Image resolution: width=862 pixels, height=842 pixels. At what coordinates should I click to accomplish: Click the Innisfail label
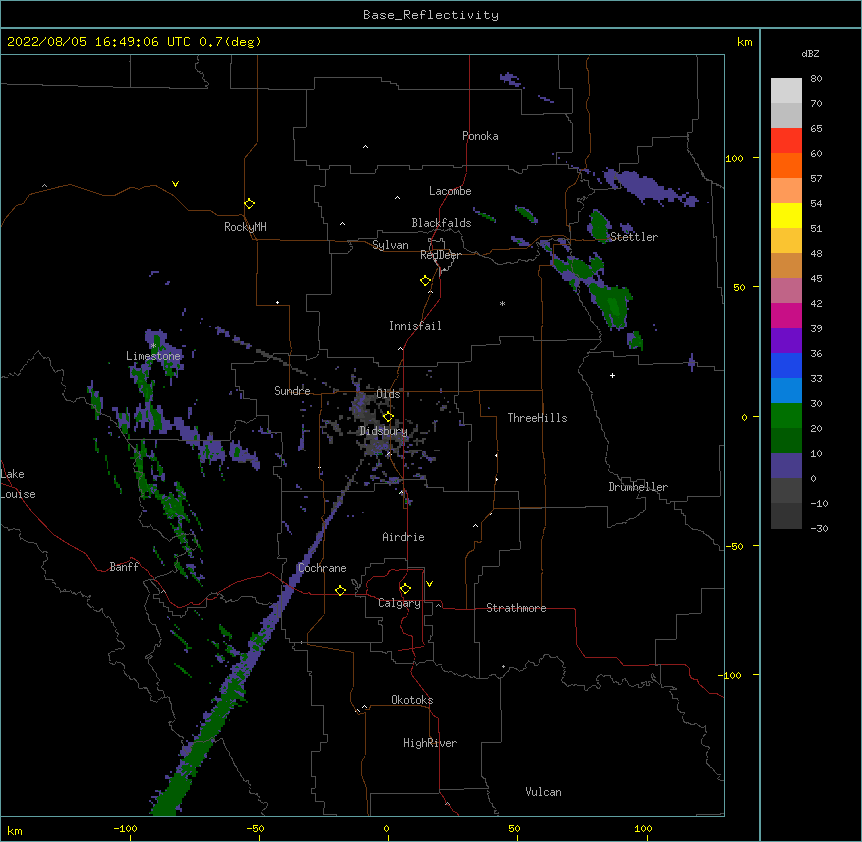(415, 326)
